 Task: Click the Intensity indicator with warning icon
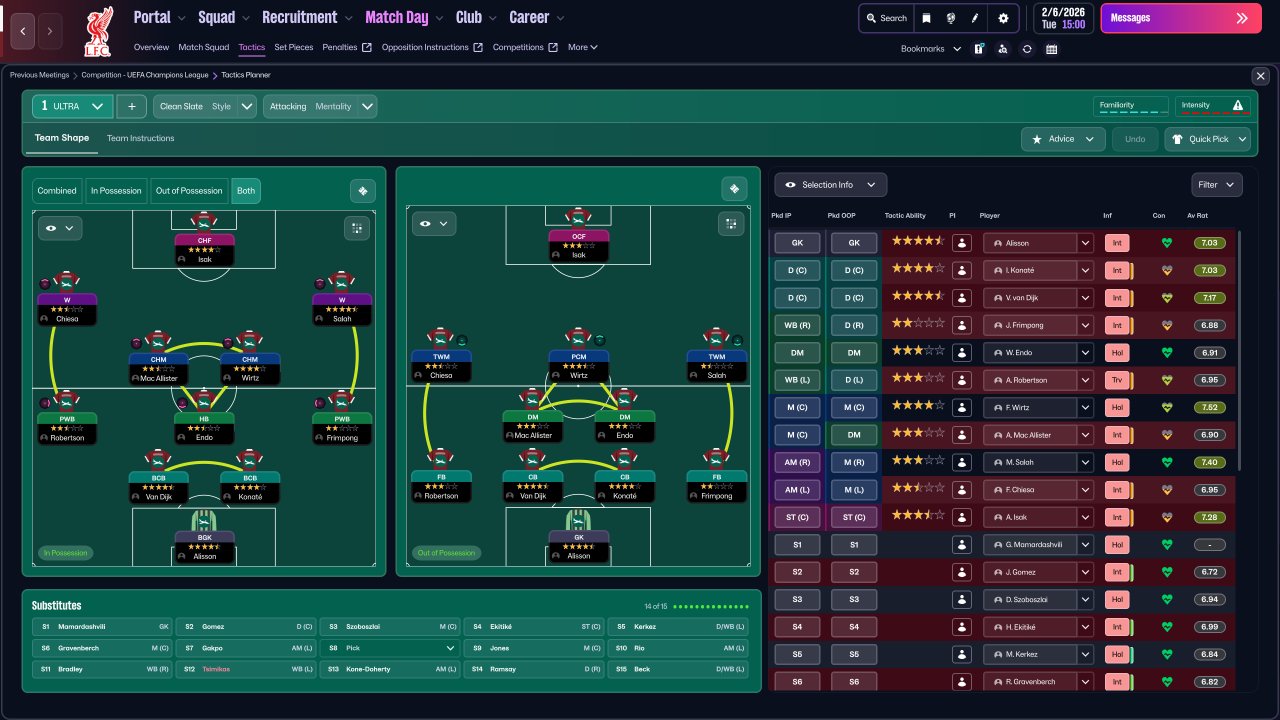point(1213,106)
